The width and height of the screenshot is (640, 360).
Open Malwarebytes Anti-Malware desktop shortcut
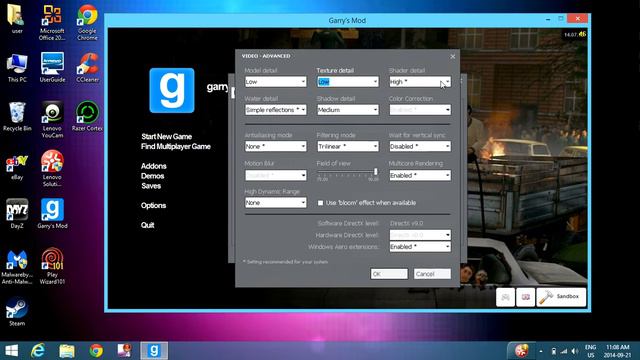[x=17, y=267]
